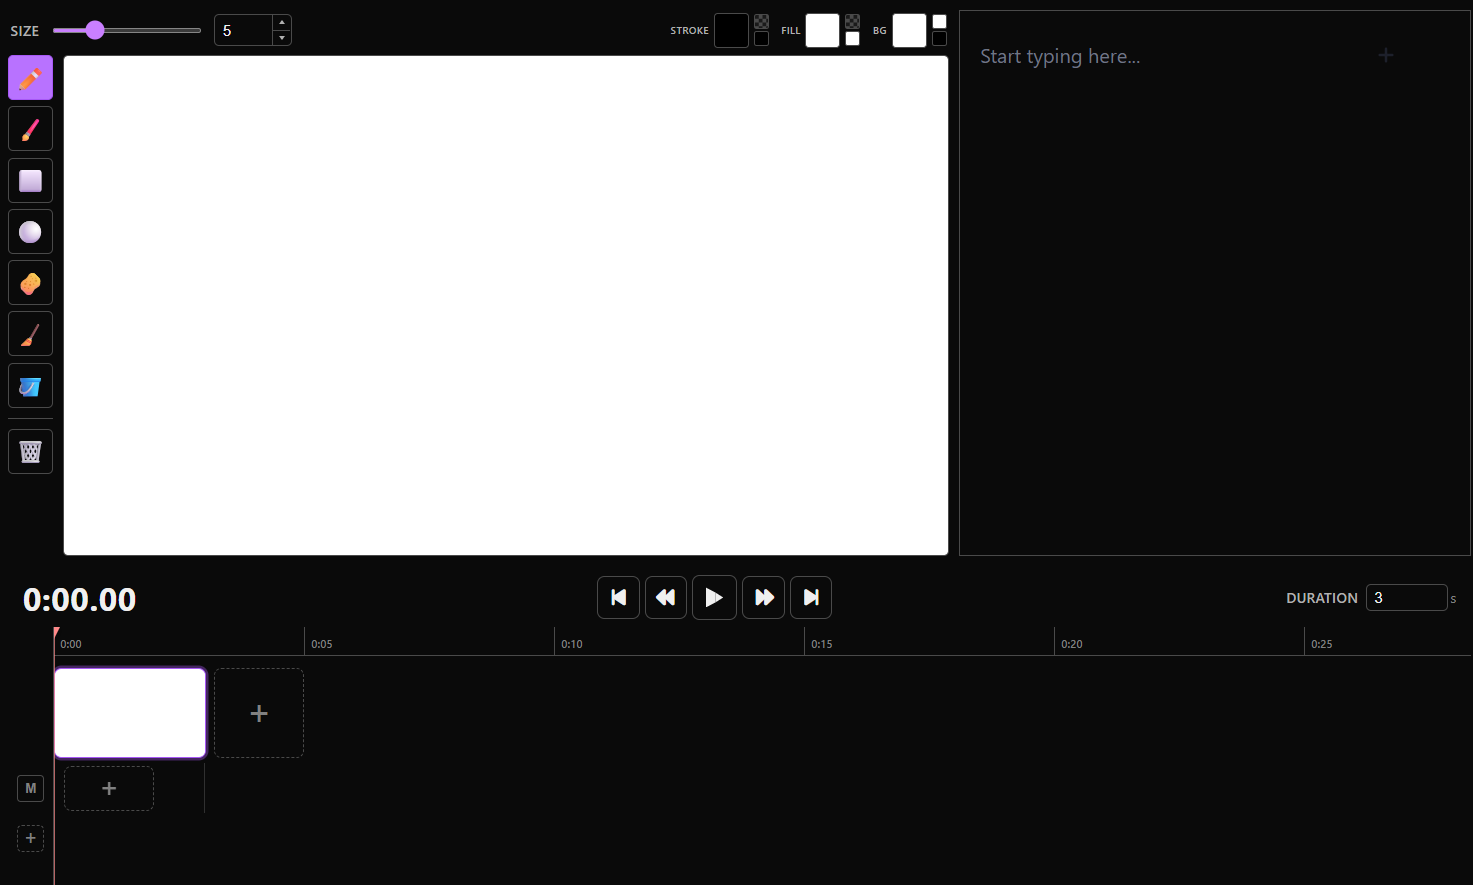This screenshot has height=885, width=1473.
Task: Click the plus in the notes panel
Action: (1385, 55)
